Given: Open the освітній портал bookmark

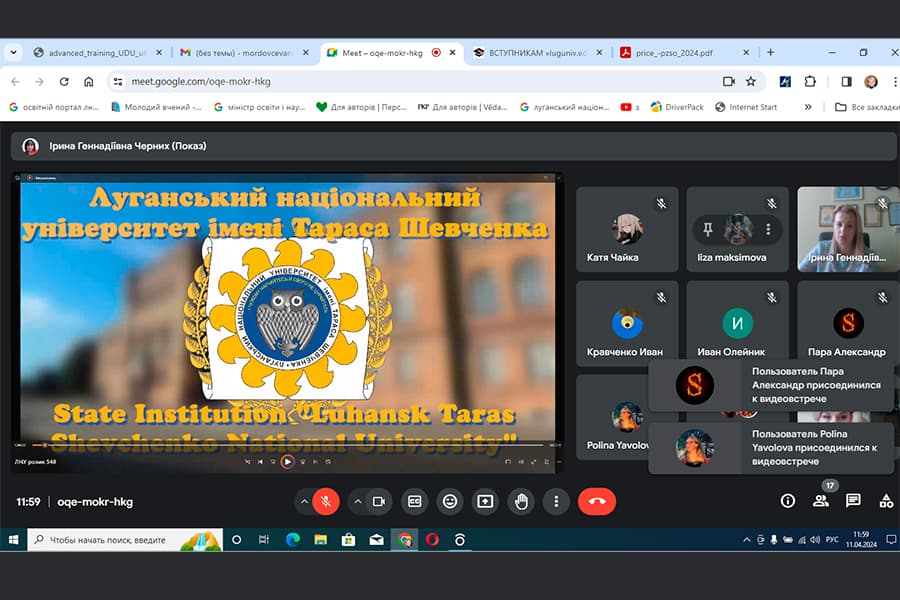Looking at the screenshot, I should tap(54, 107).
